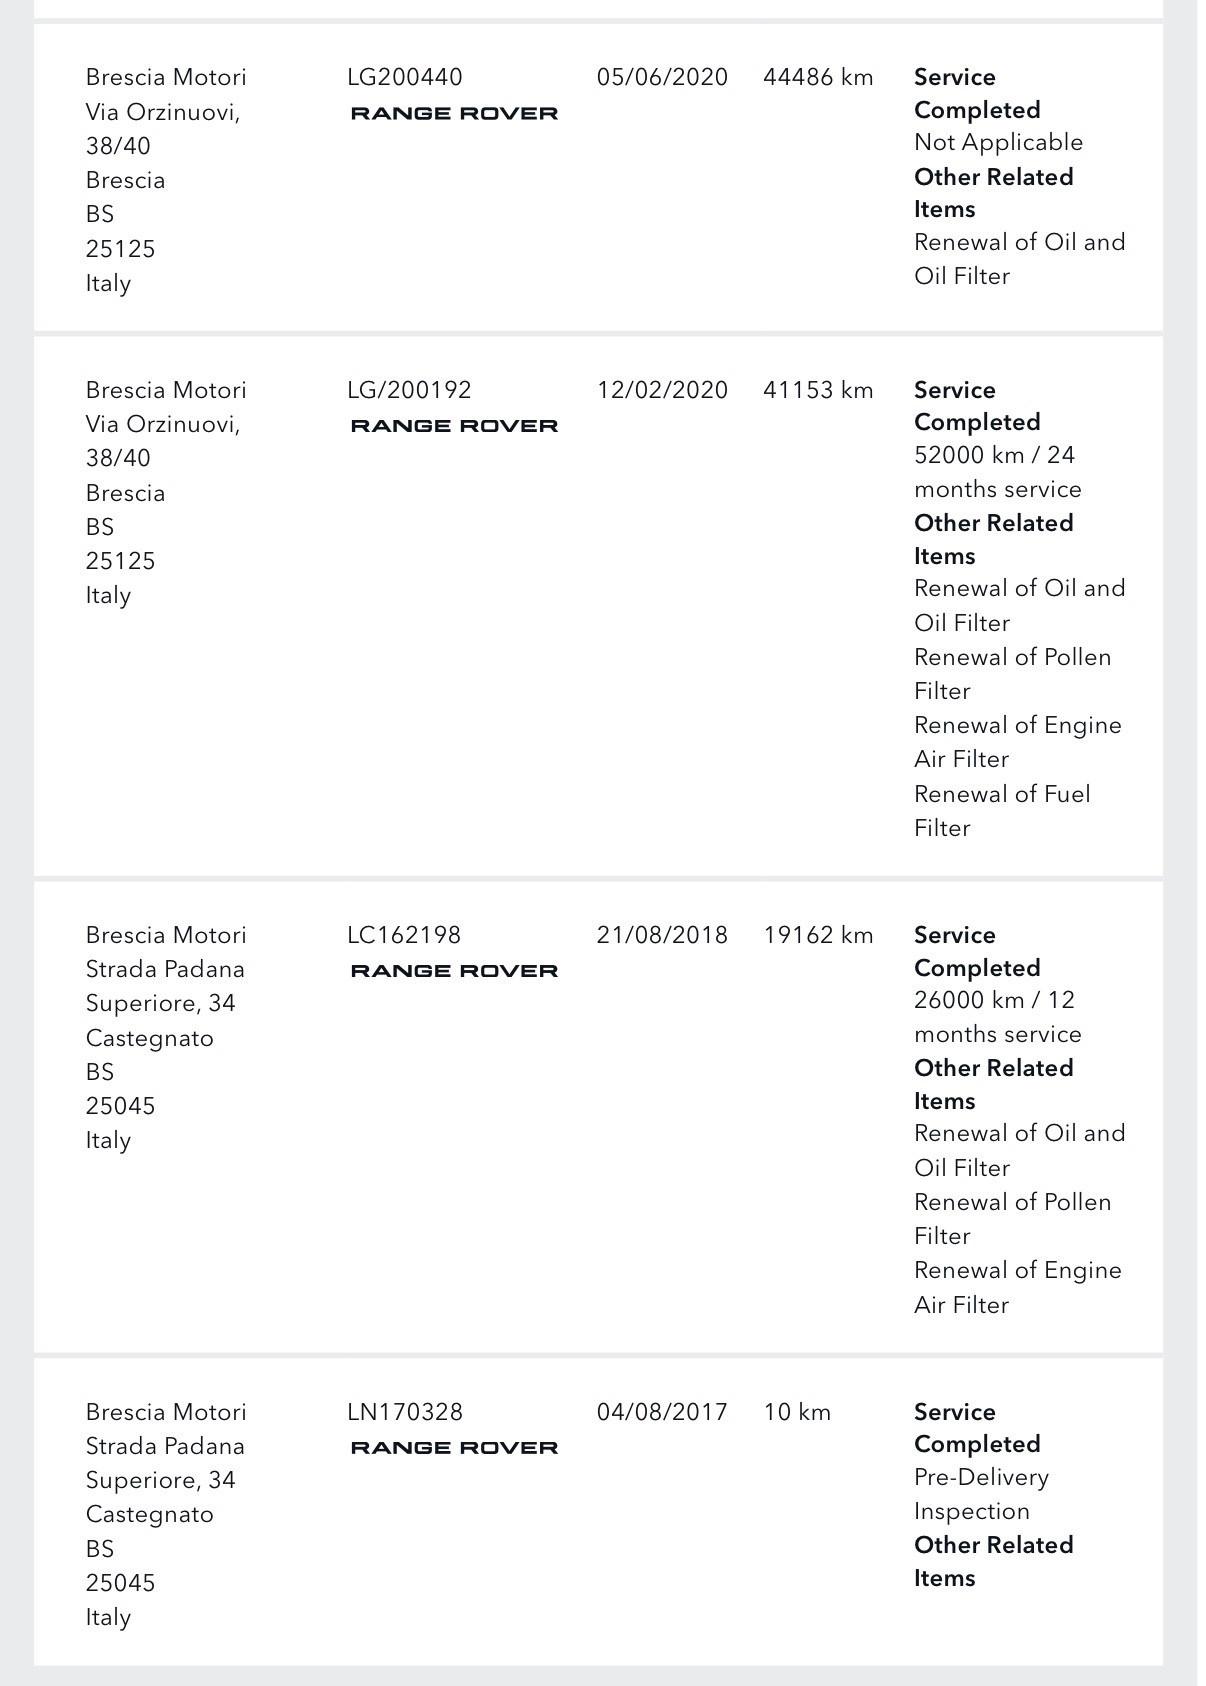Click the Range Rover logo under LG/200192
The width and height of the screenshot is (1206, 1686).
point(454,426)
